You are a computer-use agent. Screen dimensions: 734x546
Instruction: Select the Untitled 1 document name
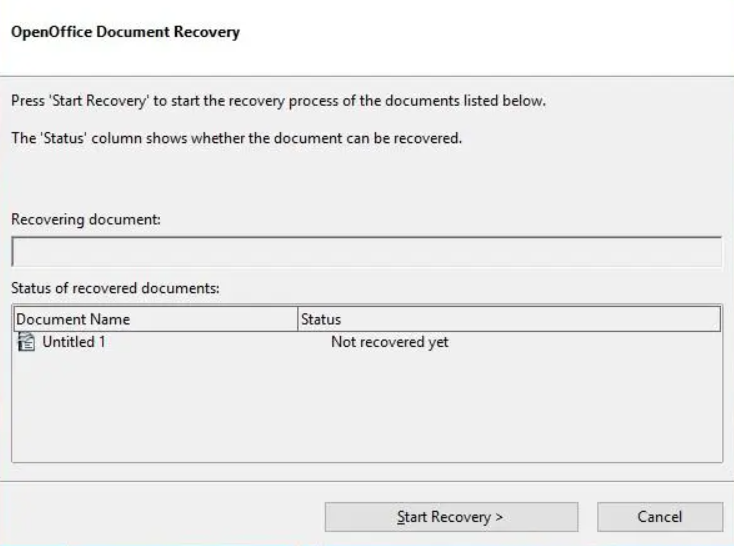73,342
